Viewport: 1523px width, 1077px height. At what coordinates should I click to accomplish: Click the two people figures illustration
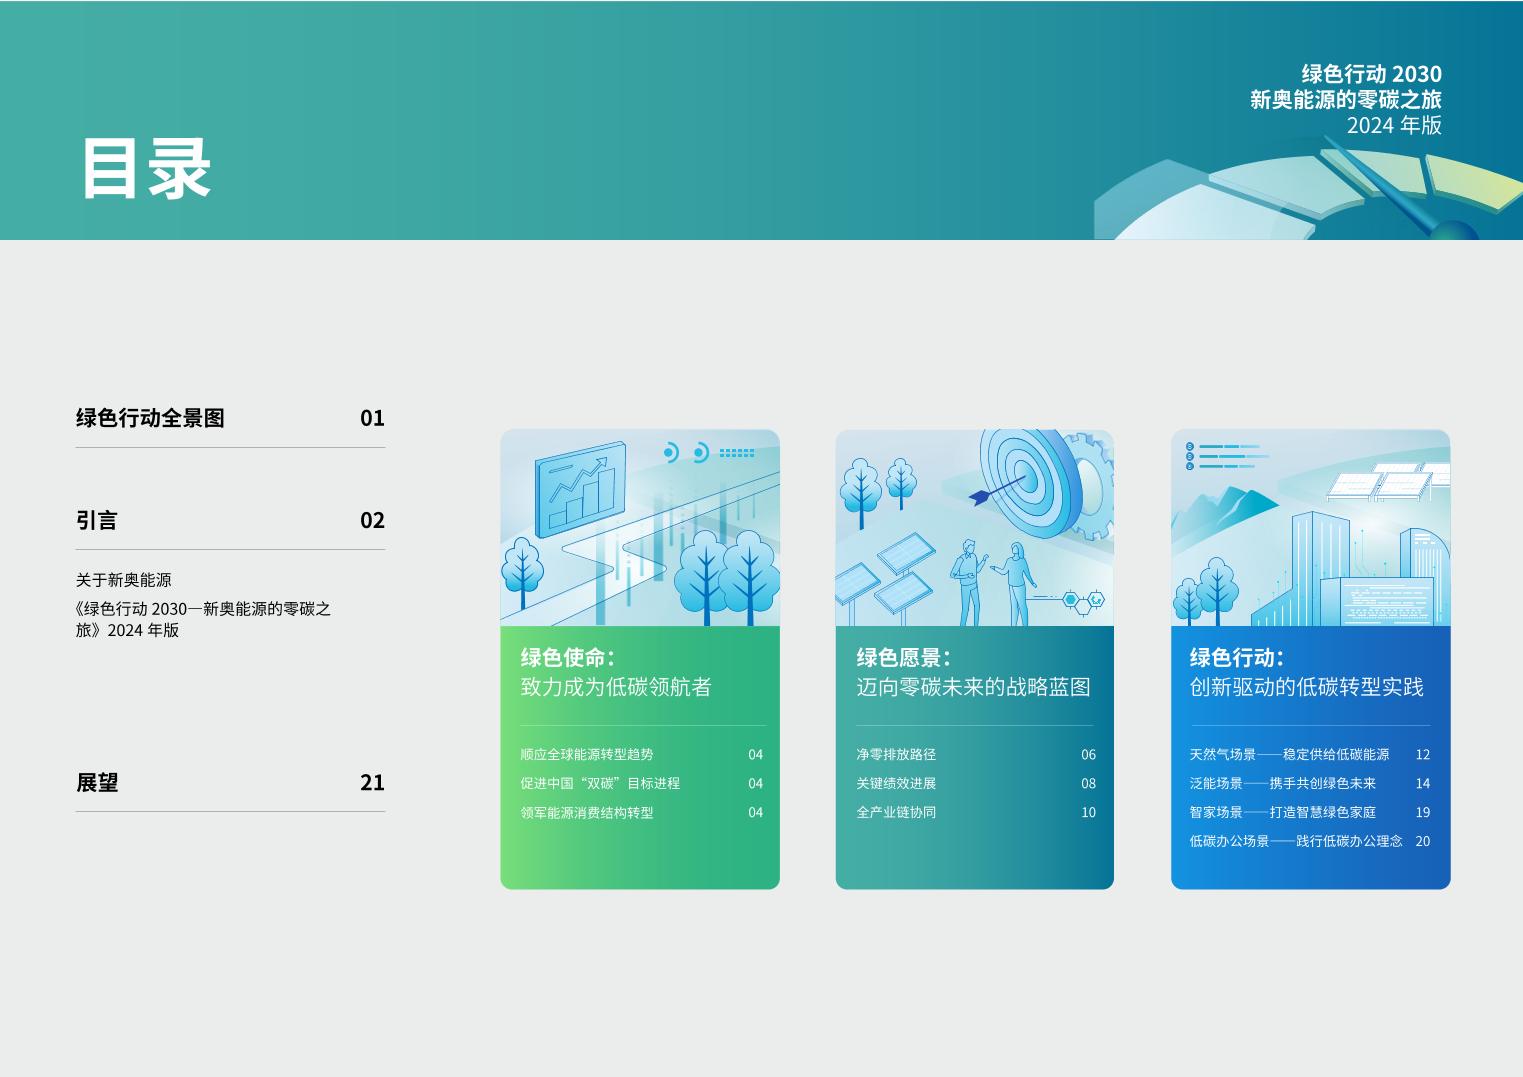(x=991, y=580)
